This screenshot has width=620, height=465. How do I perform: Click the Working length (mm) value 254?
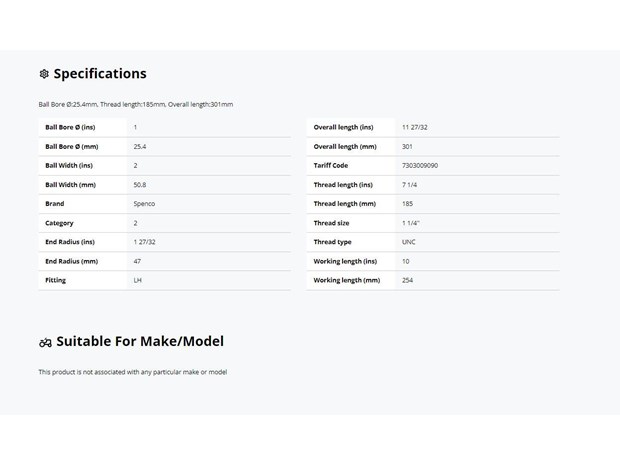[x=407, y=280]
